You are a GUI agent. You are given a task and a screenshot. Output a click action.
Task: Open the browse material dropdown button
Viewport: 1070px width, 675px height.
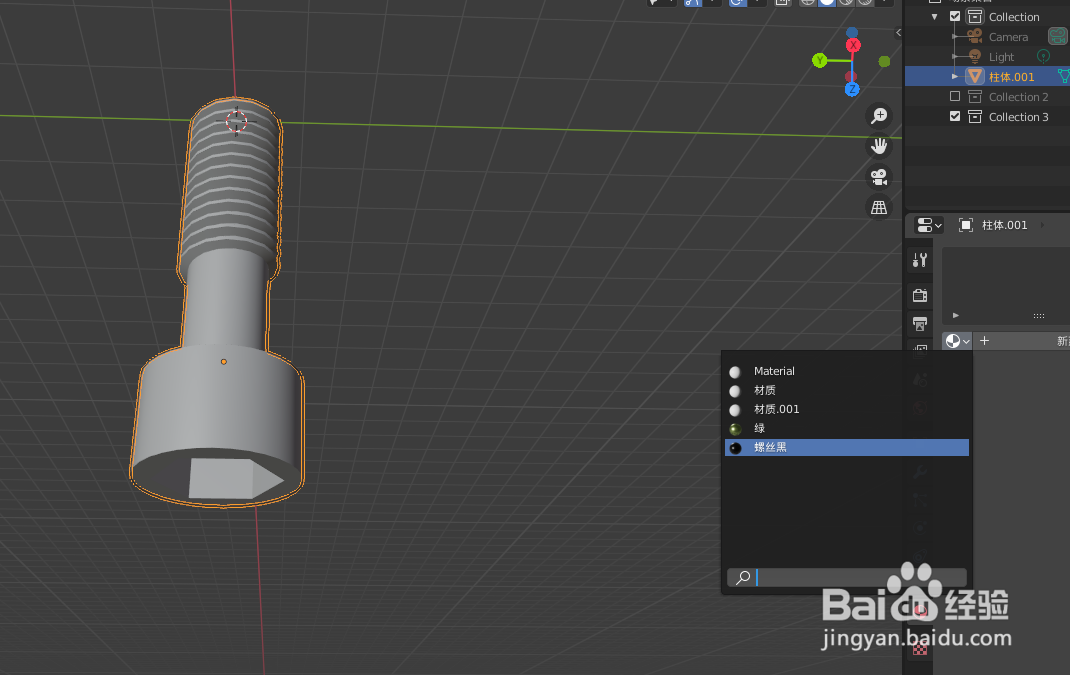click(957, 341)
